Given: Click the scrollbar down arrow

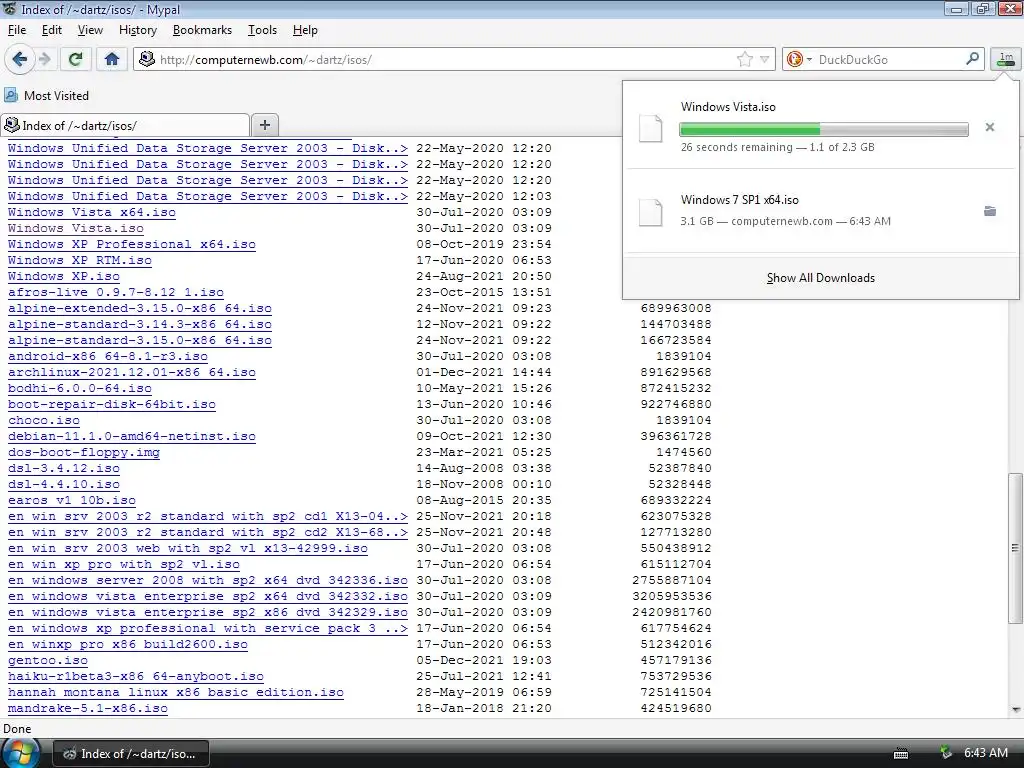Looking at the screenshot, I should pyautogui.click(x=1016, y=709).
